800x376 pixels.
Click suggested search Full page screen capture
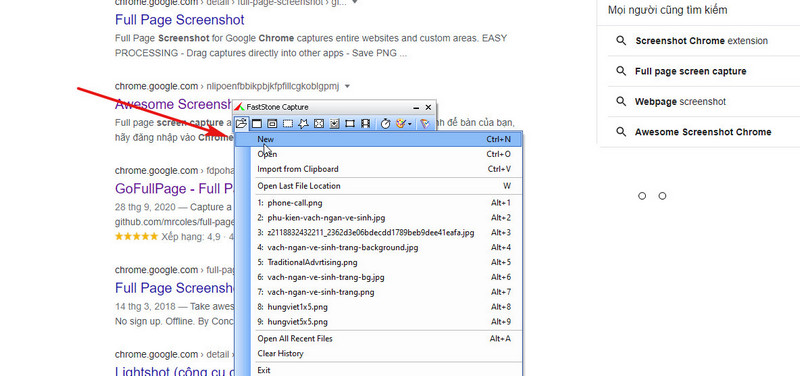(690, 71)
